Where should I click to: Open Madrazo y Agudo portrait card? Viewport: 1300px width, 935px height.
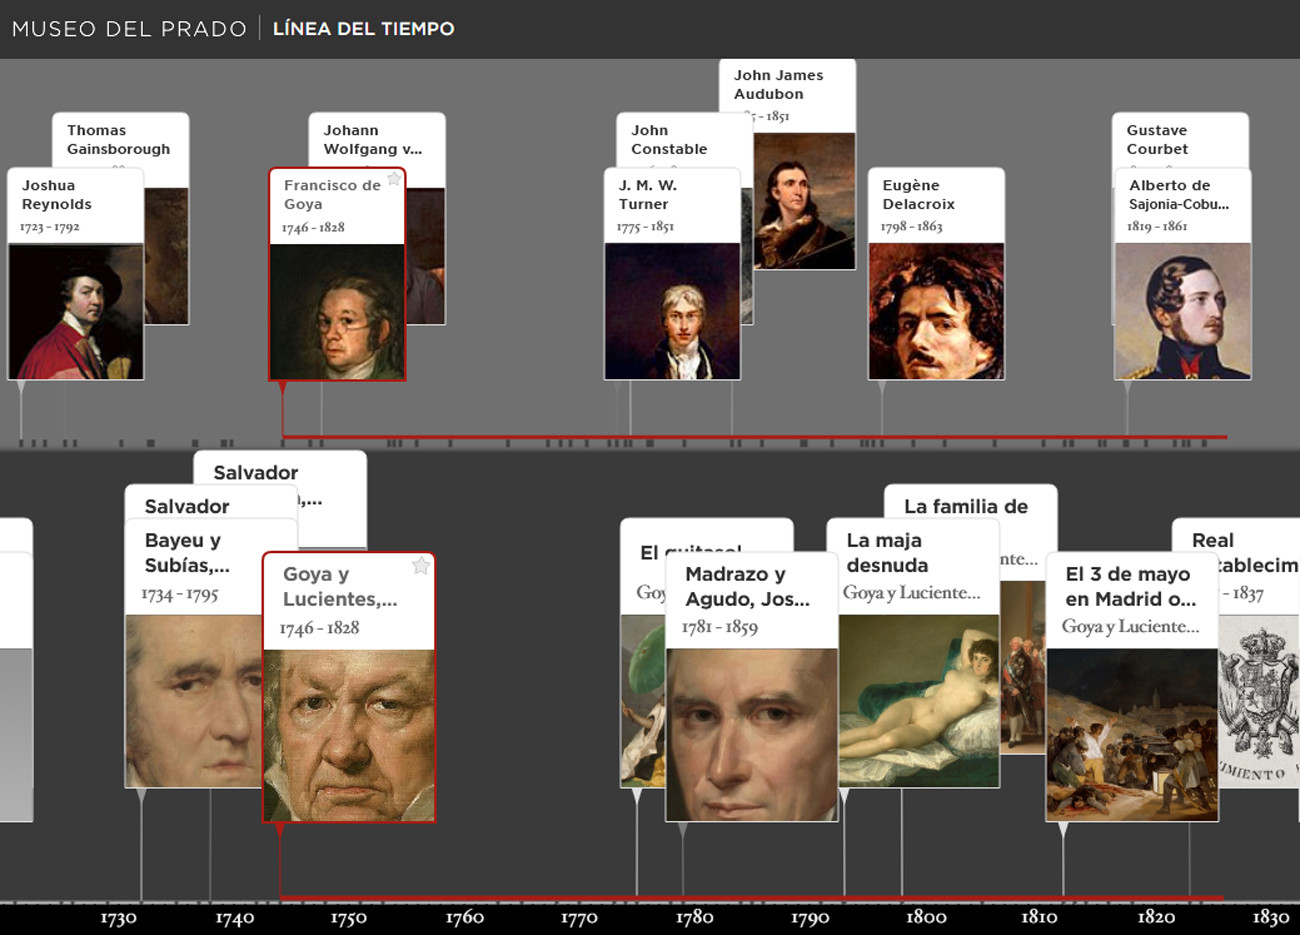pyautogui.click(x=751, y=735)
